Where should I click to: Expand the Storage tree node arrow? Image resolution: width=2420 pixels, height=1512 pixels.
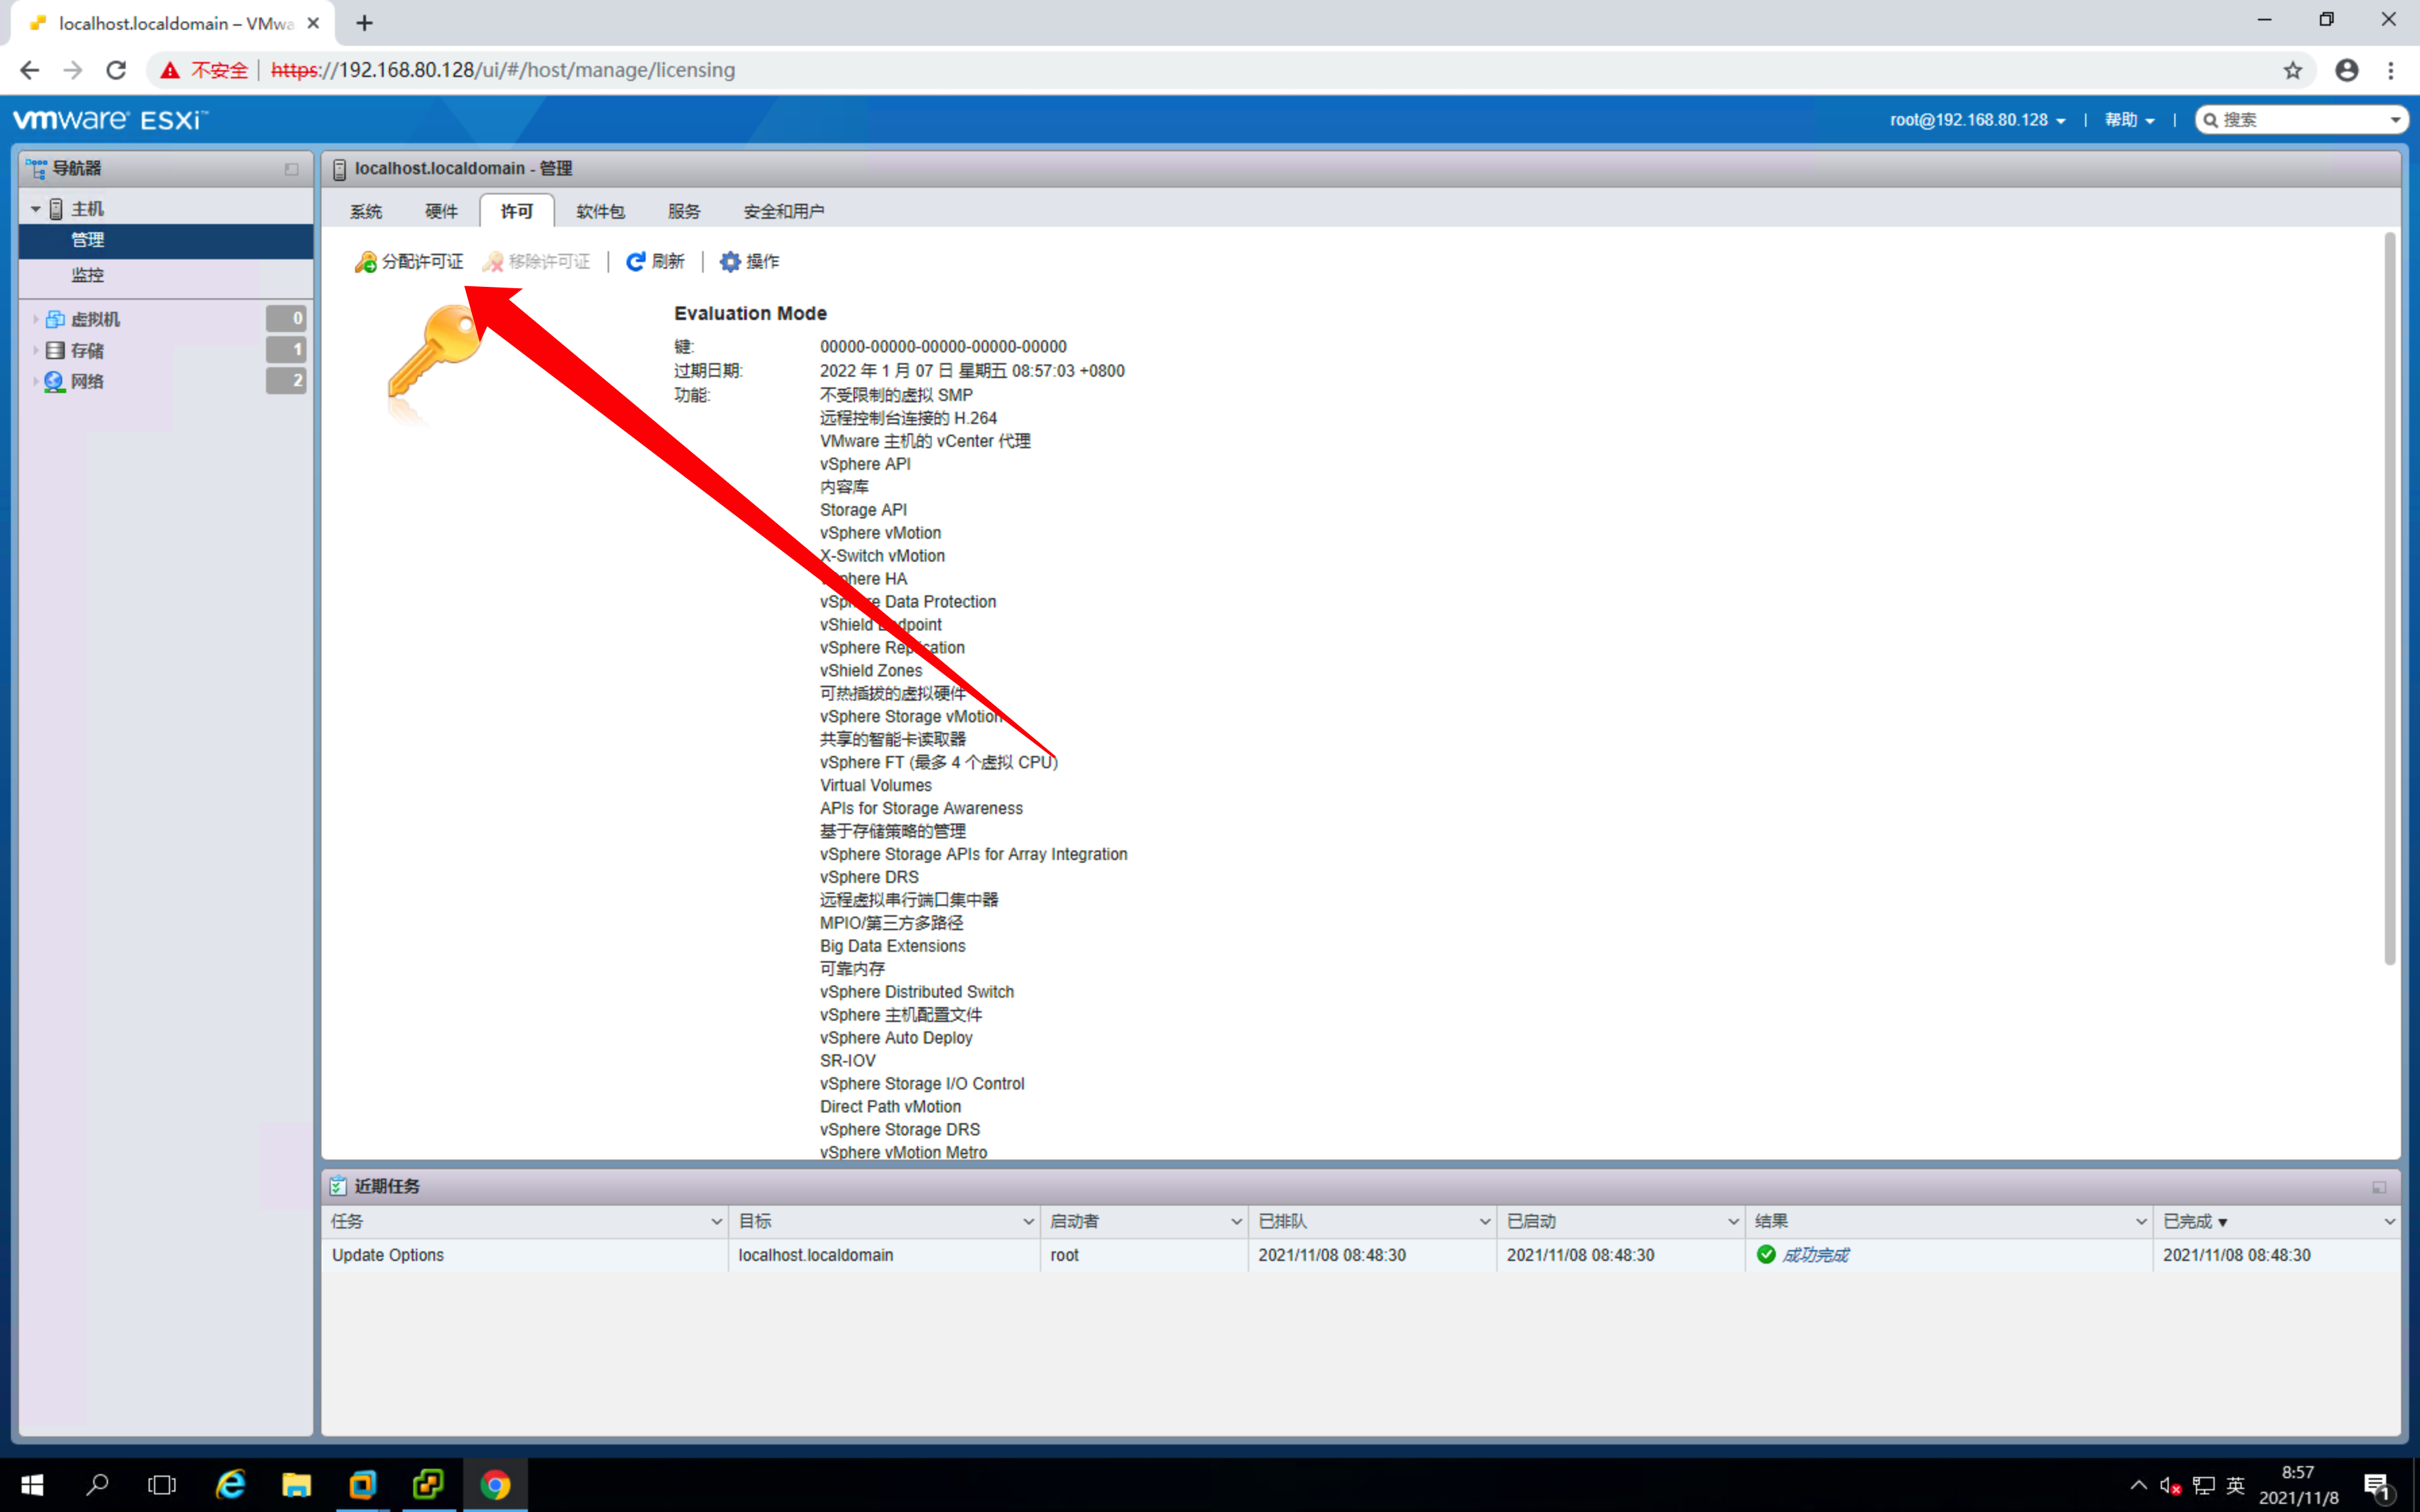(35, 350)
